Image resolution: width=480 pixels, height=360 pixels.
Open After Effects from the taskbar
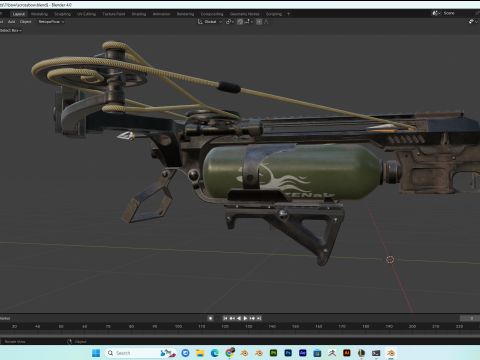click(303, 353)
